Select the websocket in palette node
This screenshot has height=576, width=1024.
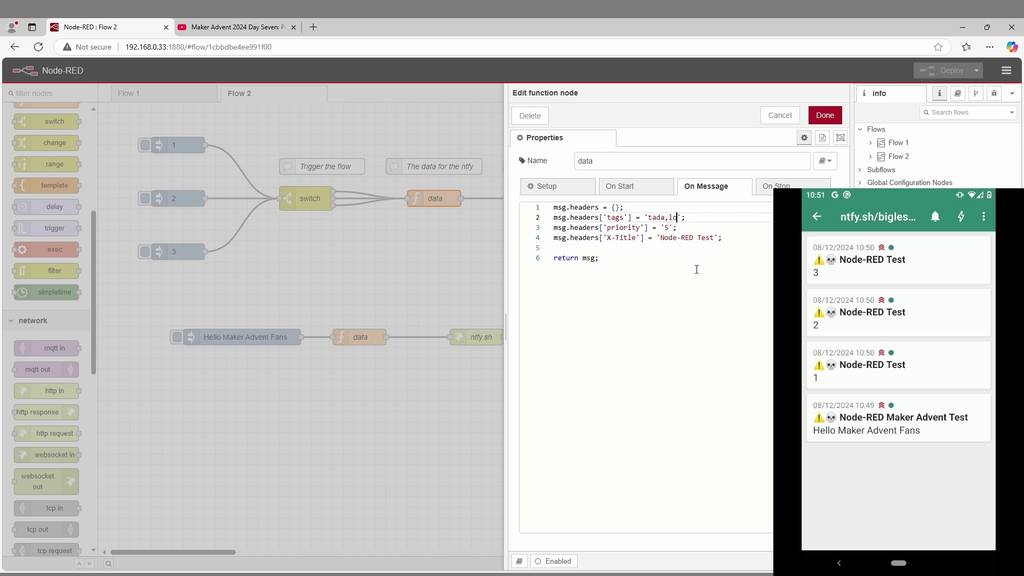(46, 455)
